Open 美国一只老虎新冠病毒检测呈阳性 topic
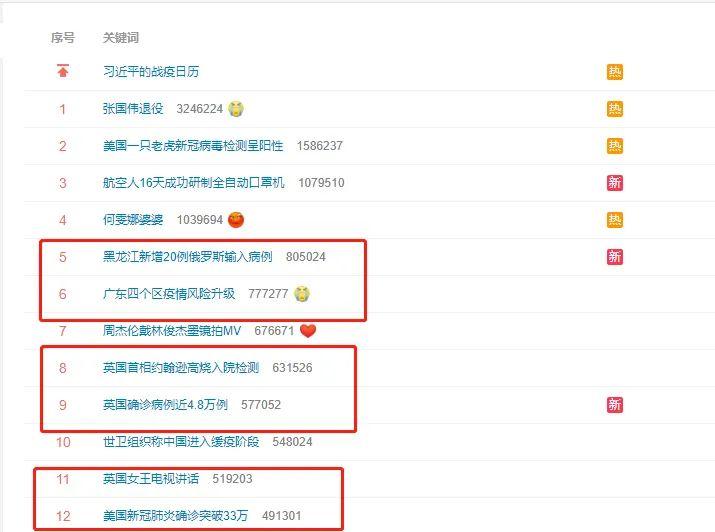Viewport: 715px width, 532px height. click(193, 146)
